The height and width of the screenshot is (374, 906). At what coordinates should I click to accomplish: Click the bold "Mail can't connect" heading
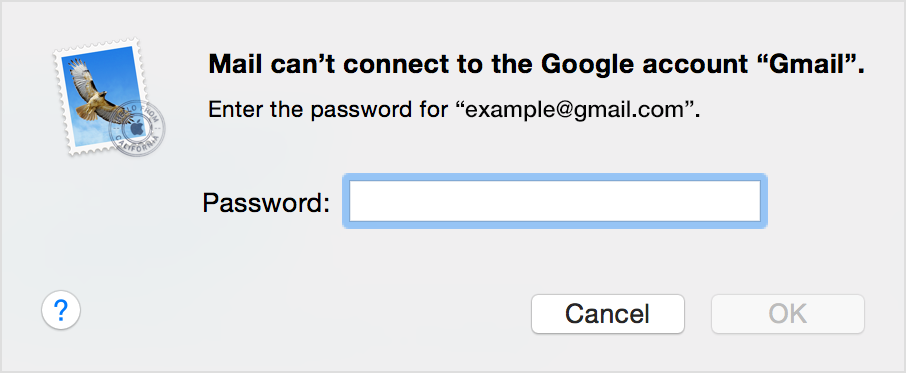point(536,65)
